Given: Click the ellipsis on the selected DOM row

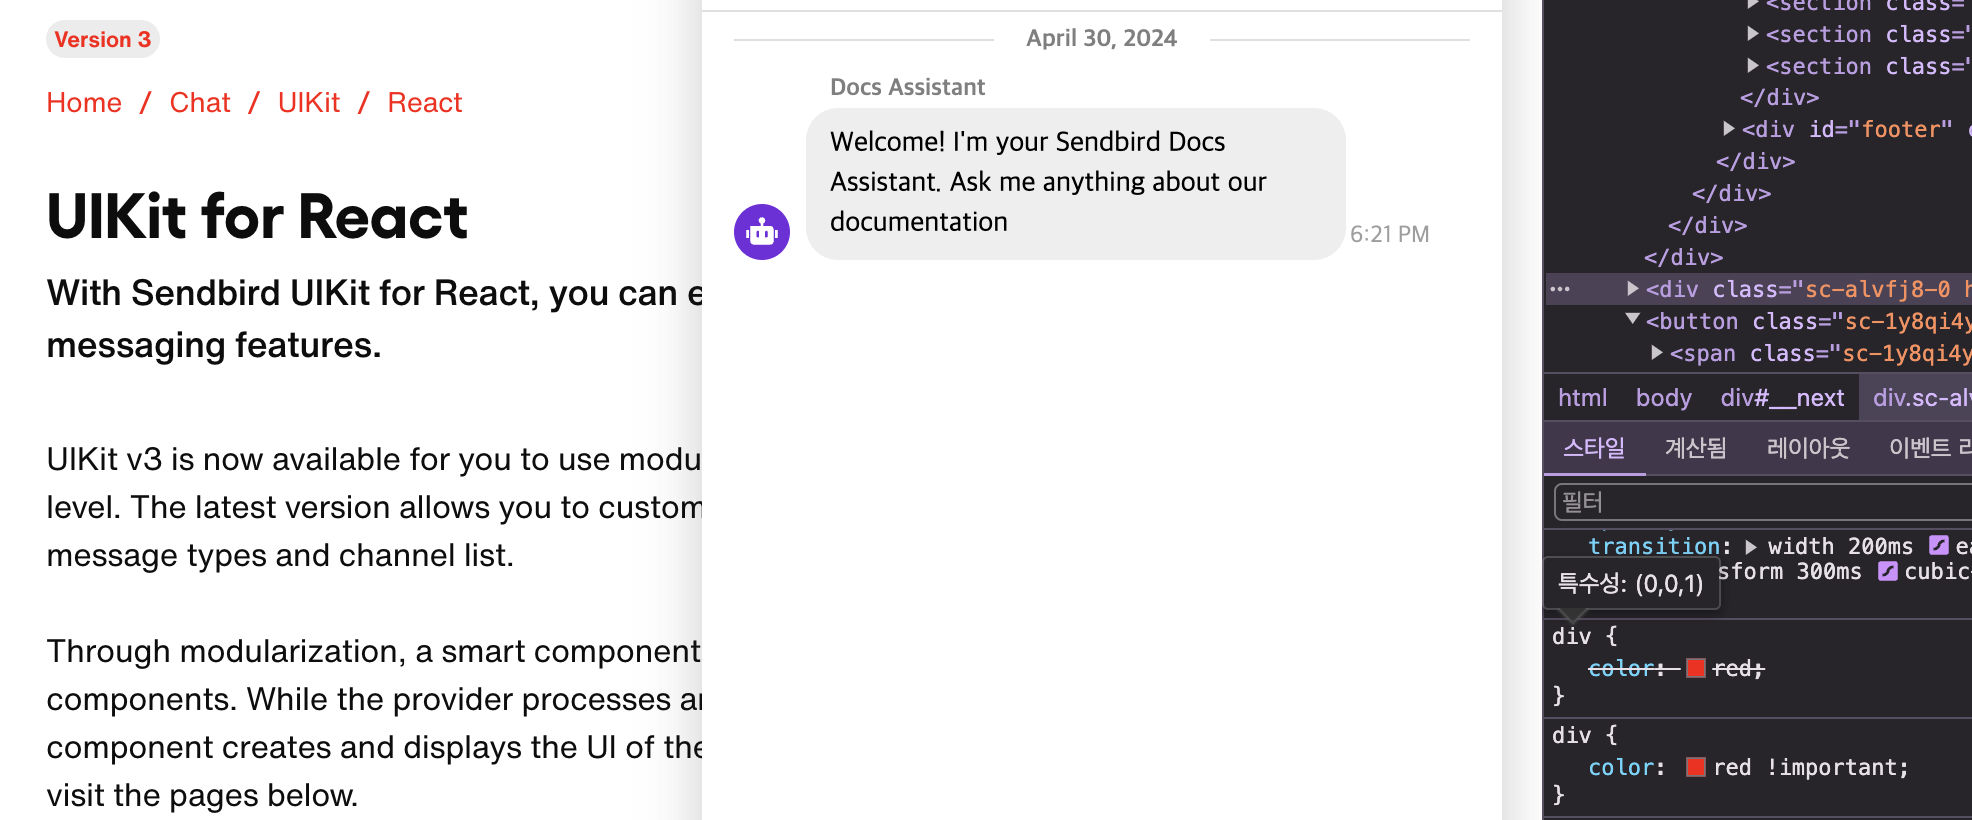Looking at the screenshot, I should click(1560, 290).
